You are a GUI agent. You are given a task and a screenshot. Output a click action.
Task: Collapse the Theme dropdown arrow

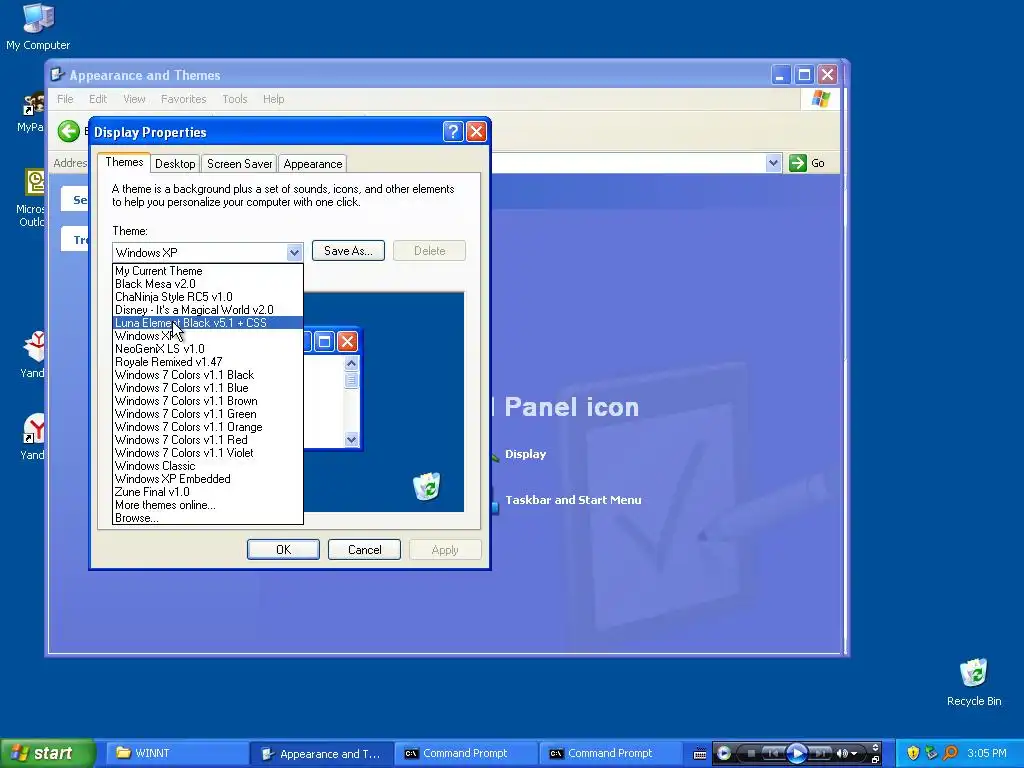(294, 252)
